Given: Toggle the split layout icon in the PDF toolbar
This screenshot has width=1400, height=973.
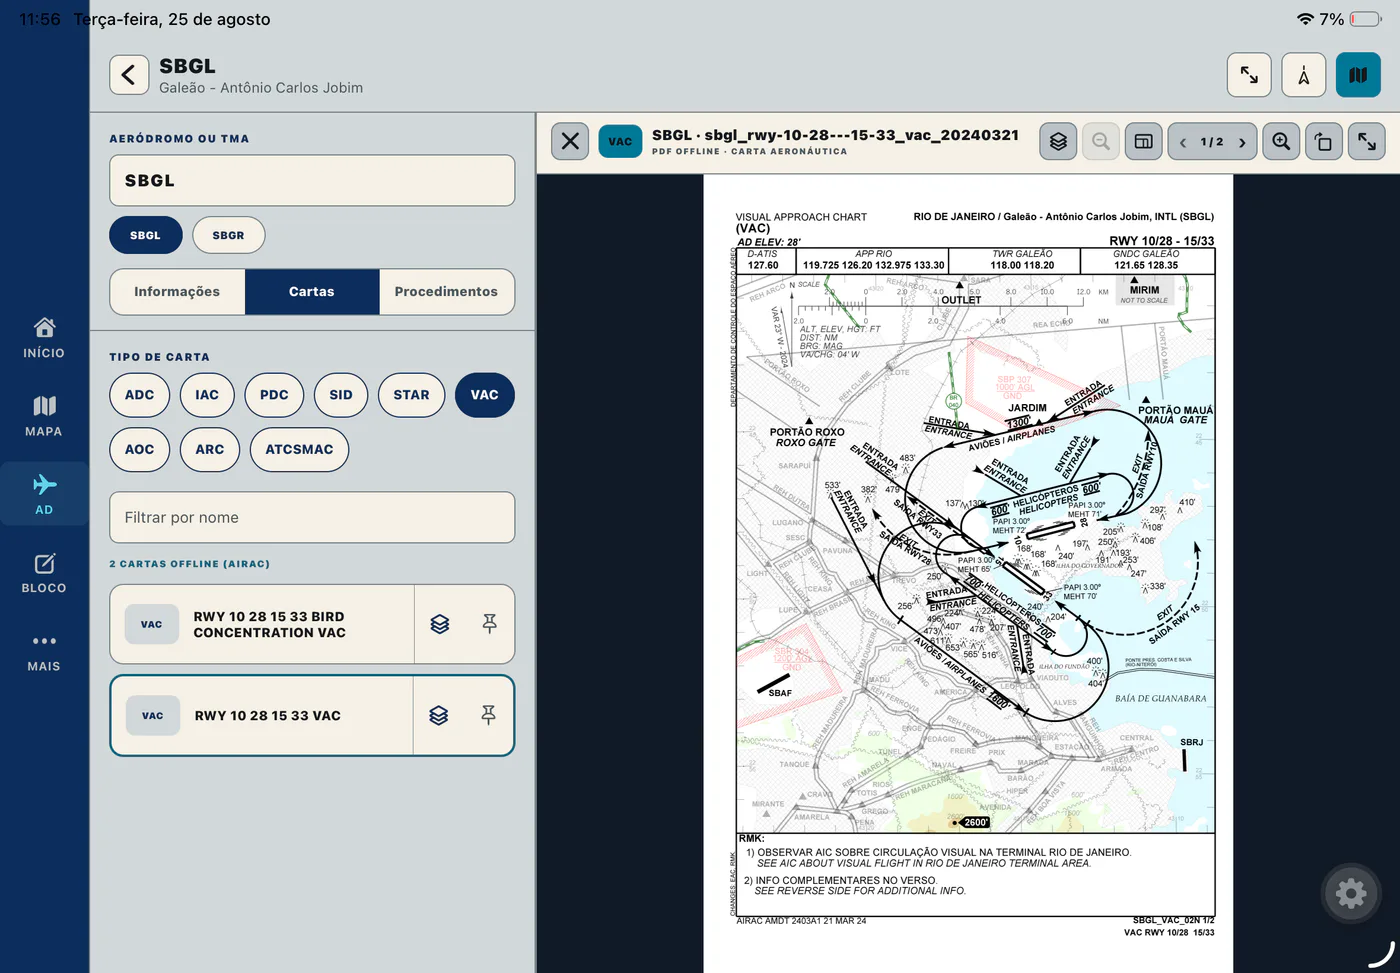Looking at the screenshot, I should coord(1143,142).
